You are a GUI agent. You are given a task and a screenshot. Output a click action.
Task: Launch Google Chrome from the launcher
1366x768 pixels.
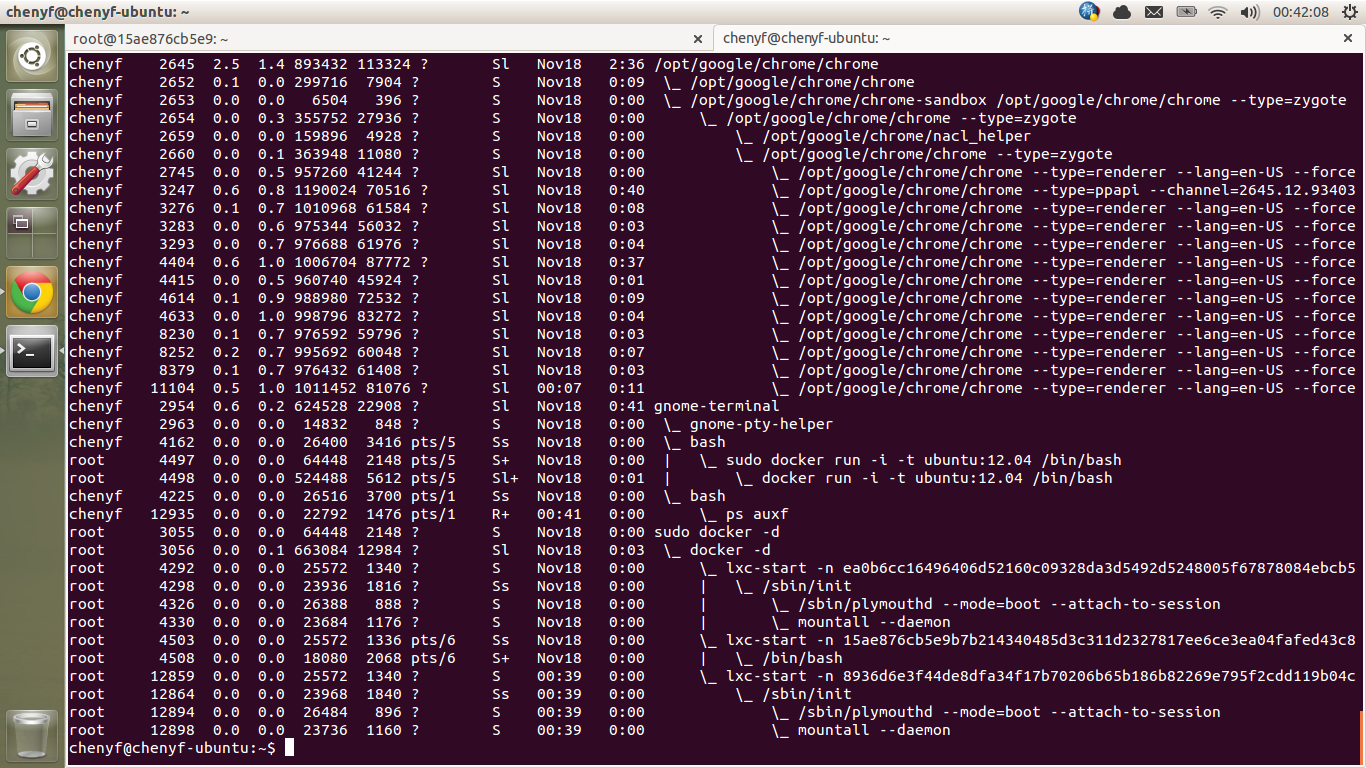[x=32, y=292]
